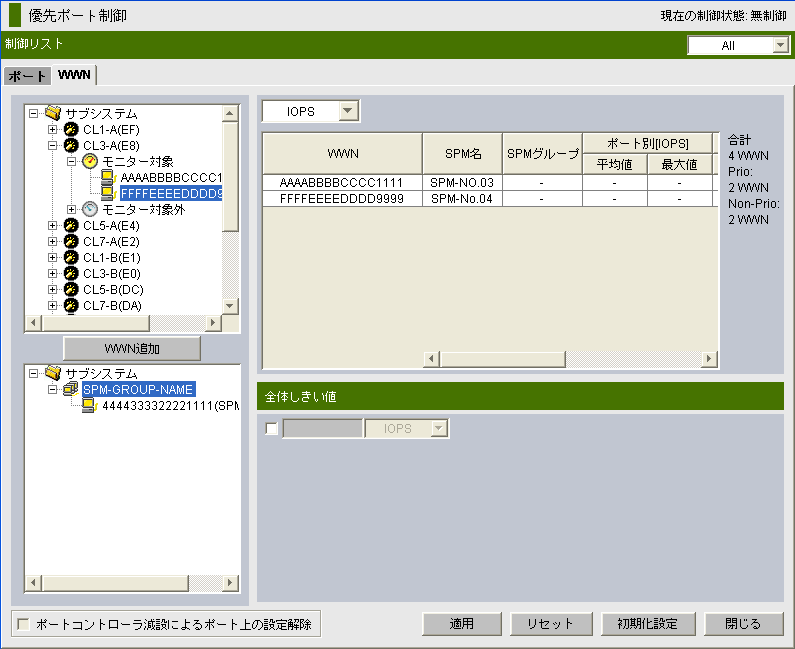This screenshot has width=795, height=649.
Task: Click the upper tree scroll down arrow
Action: [x=230, y=305]
